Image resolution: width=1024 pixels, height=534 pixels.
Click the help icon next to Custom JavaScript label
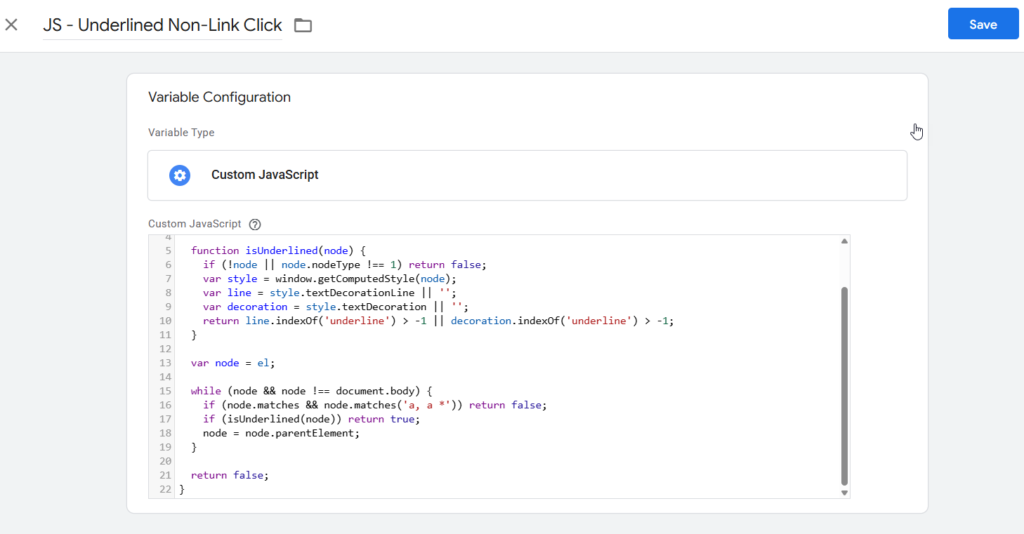point(255,224)
